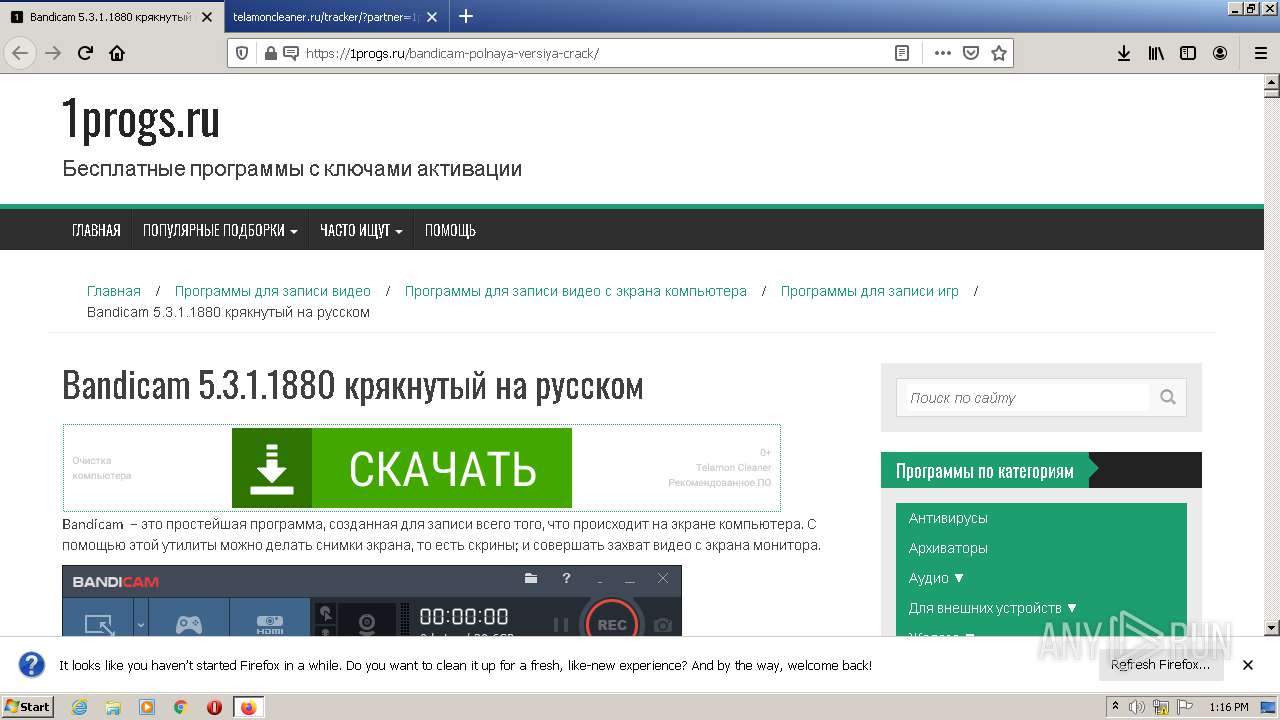The height and width of the screenshot is (720, 1280).
Task: Open Программы для записи видео breadcrumb
Action: click(x=273, y=291)
